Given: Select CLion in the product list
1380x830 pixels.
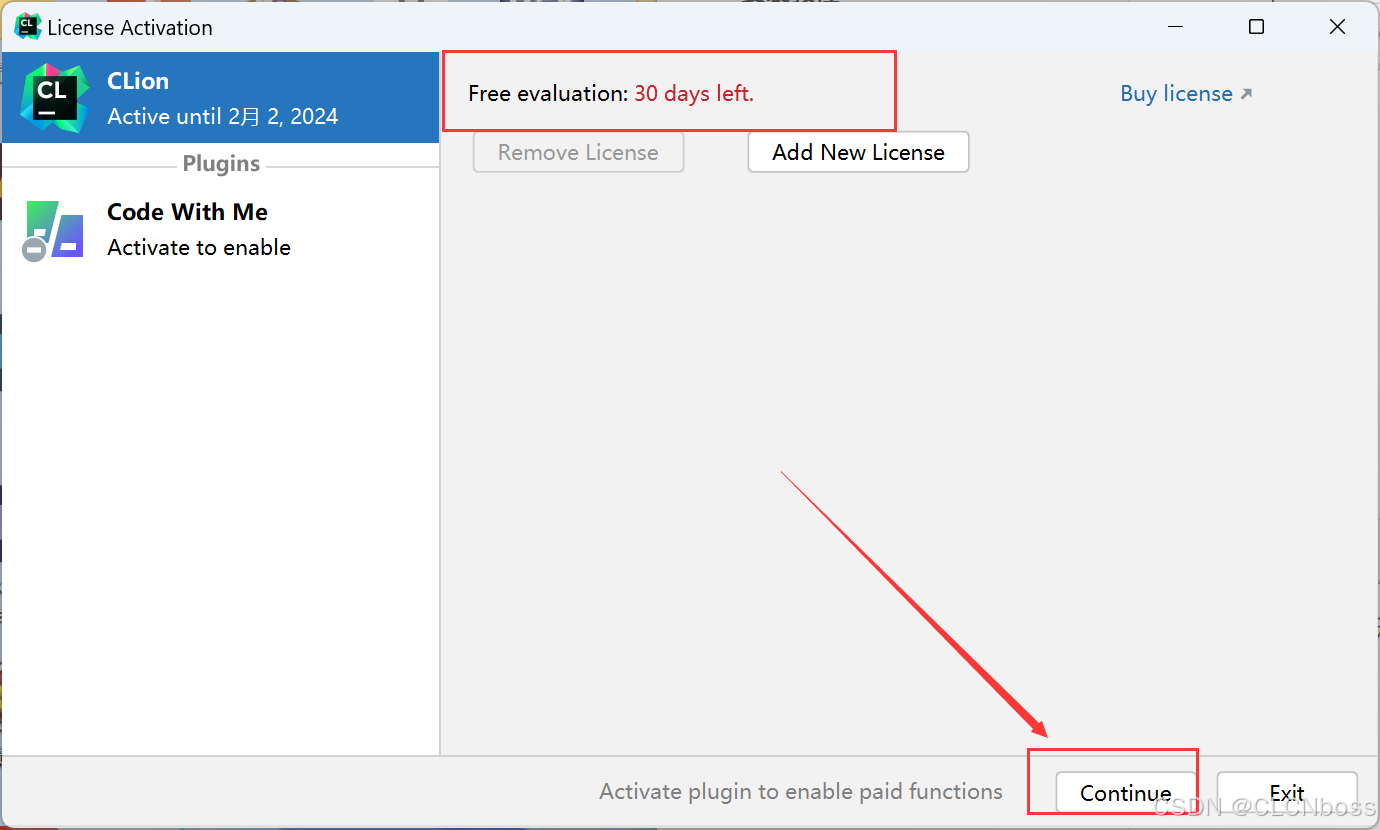Looking at the screenshot, I should [220, 98].
